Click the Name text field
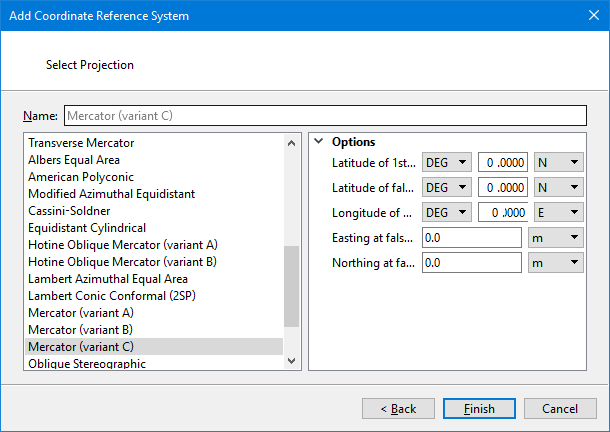Image resolution: width=610 pixels, height=432 pixels. [323, 116]
